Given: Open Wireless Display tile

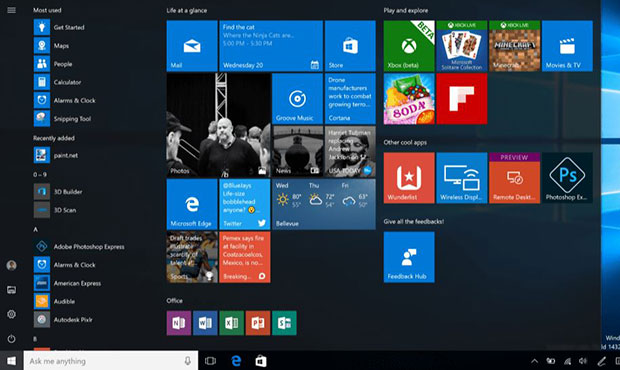Looking at the screenshot, I should tap(461, 178).
